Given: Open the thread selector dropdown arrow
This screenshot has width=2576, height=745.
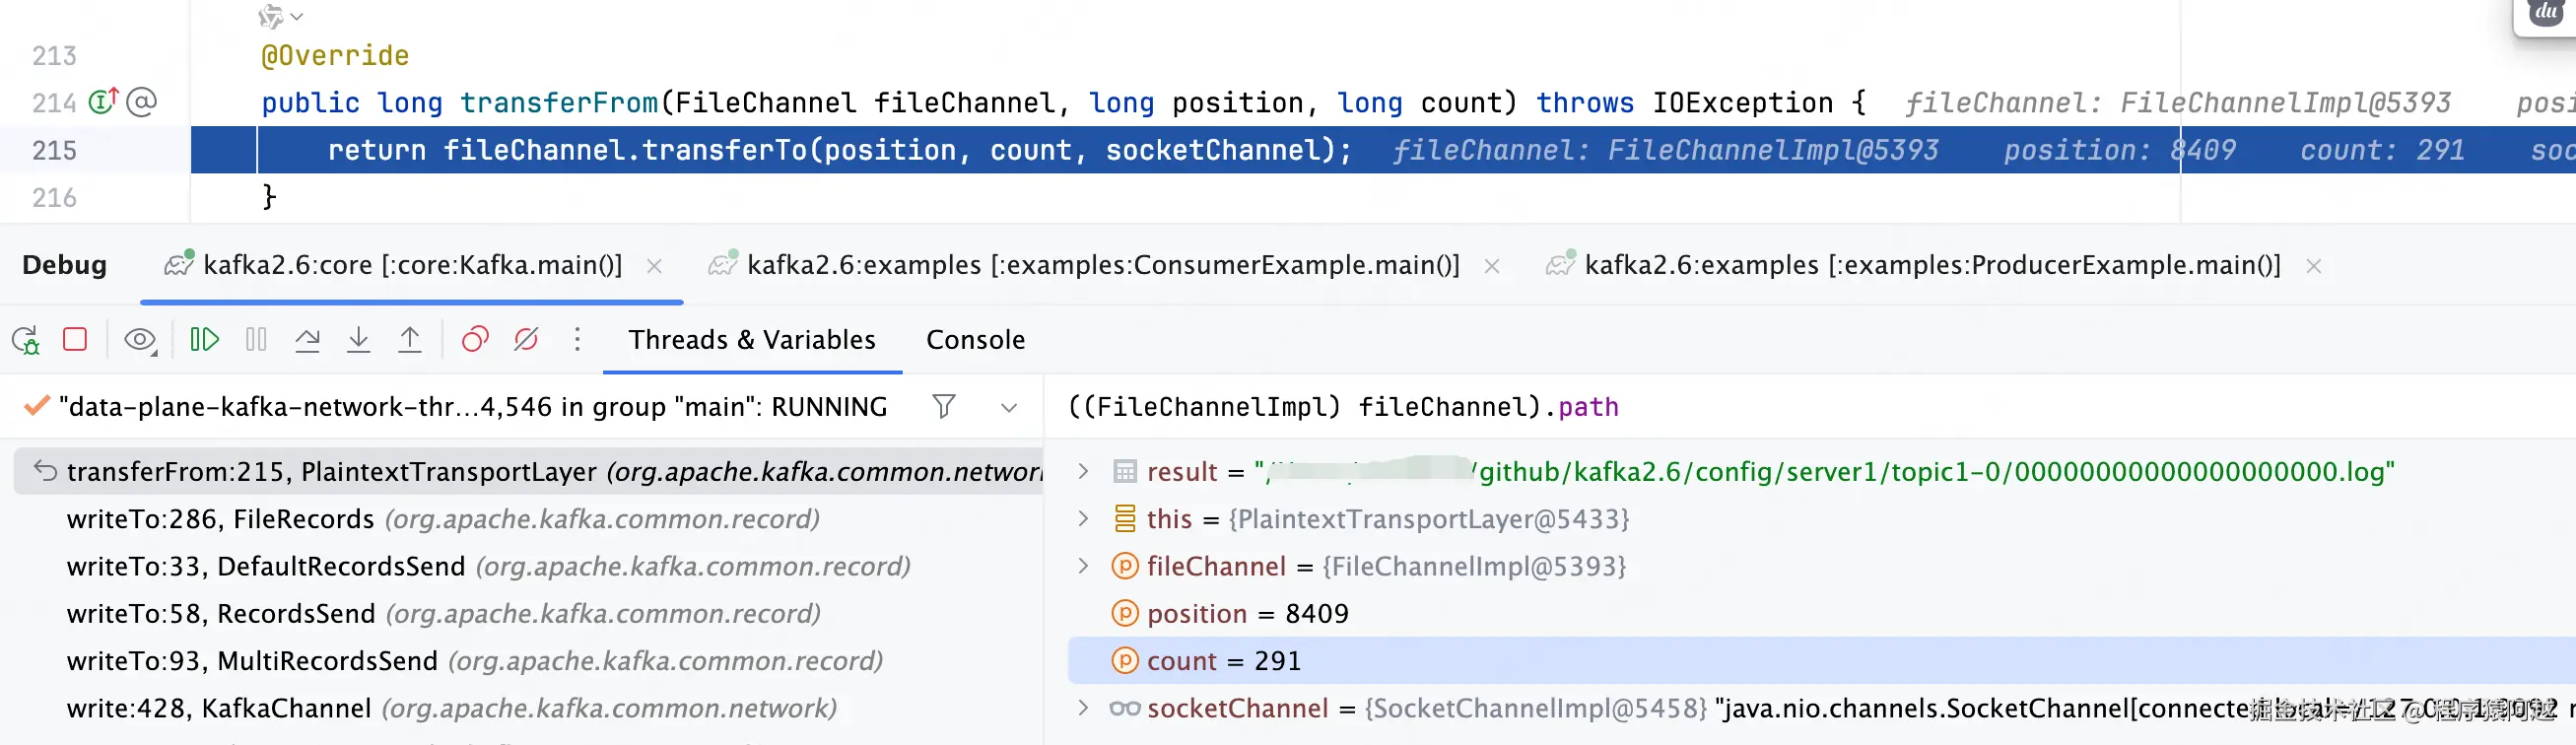Looking at the screenshot, I should coord(1009,407).
